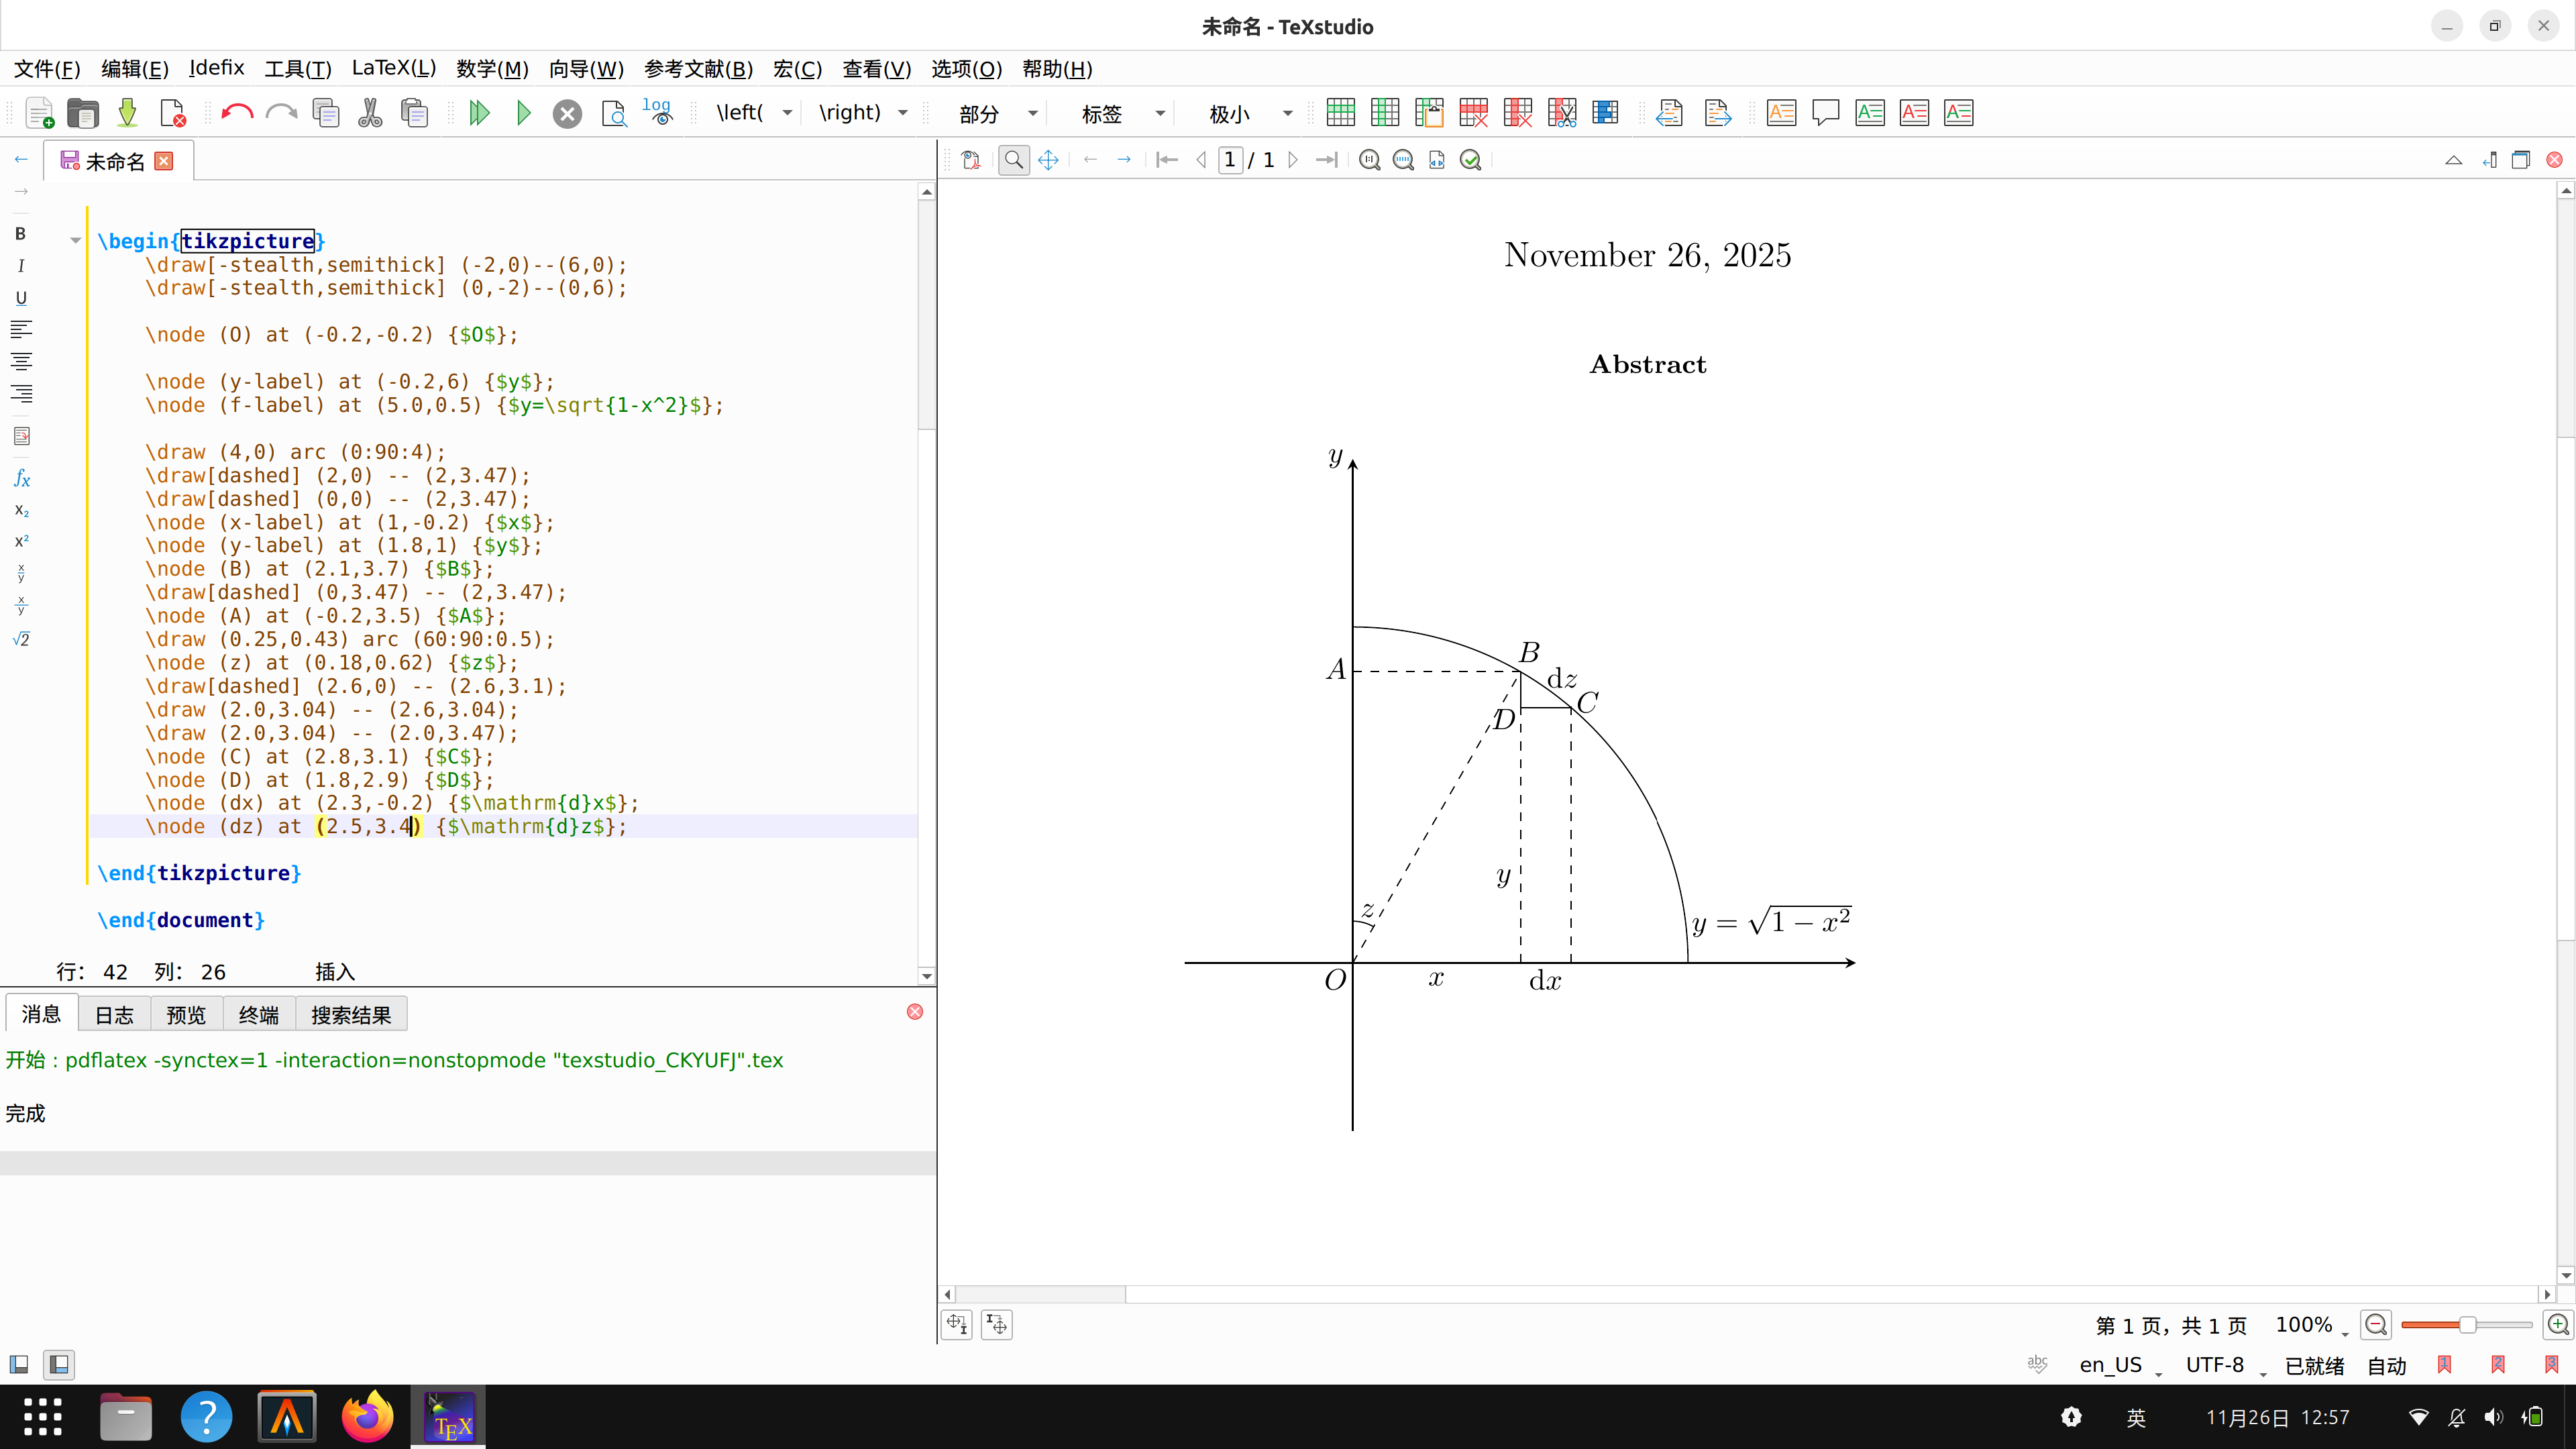2576x1449 pixels.
Task: Open the 搜索结果 search results tab
Action: [351, 1015]
